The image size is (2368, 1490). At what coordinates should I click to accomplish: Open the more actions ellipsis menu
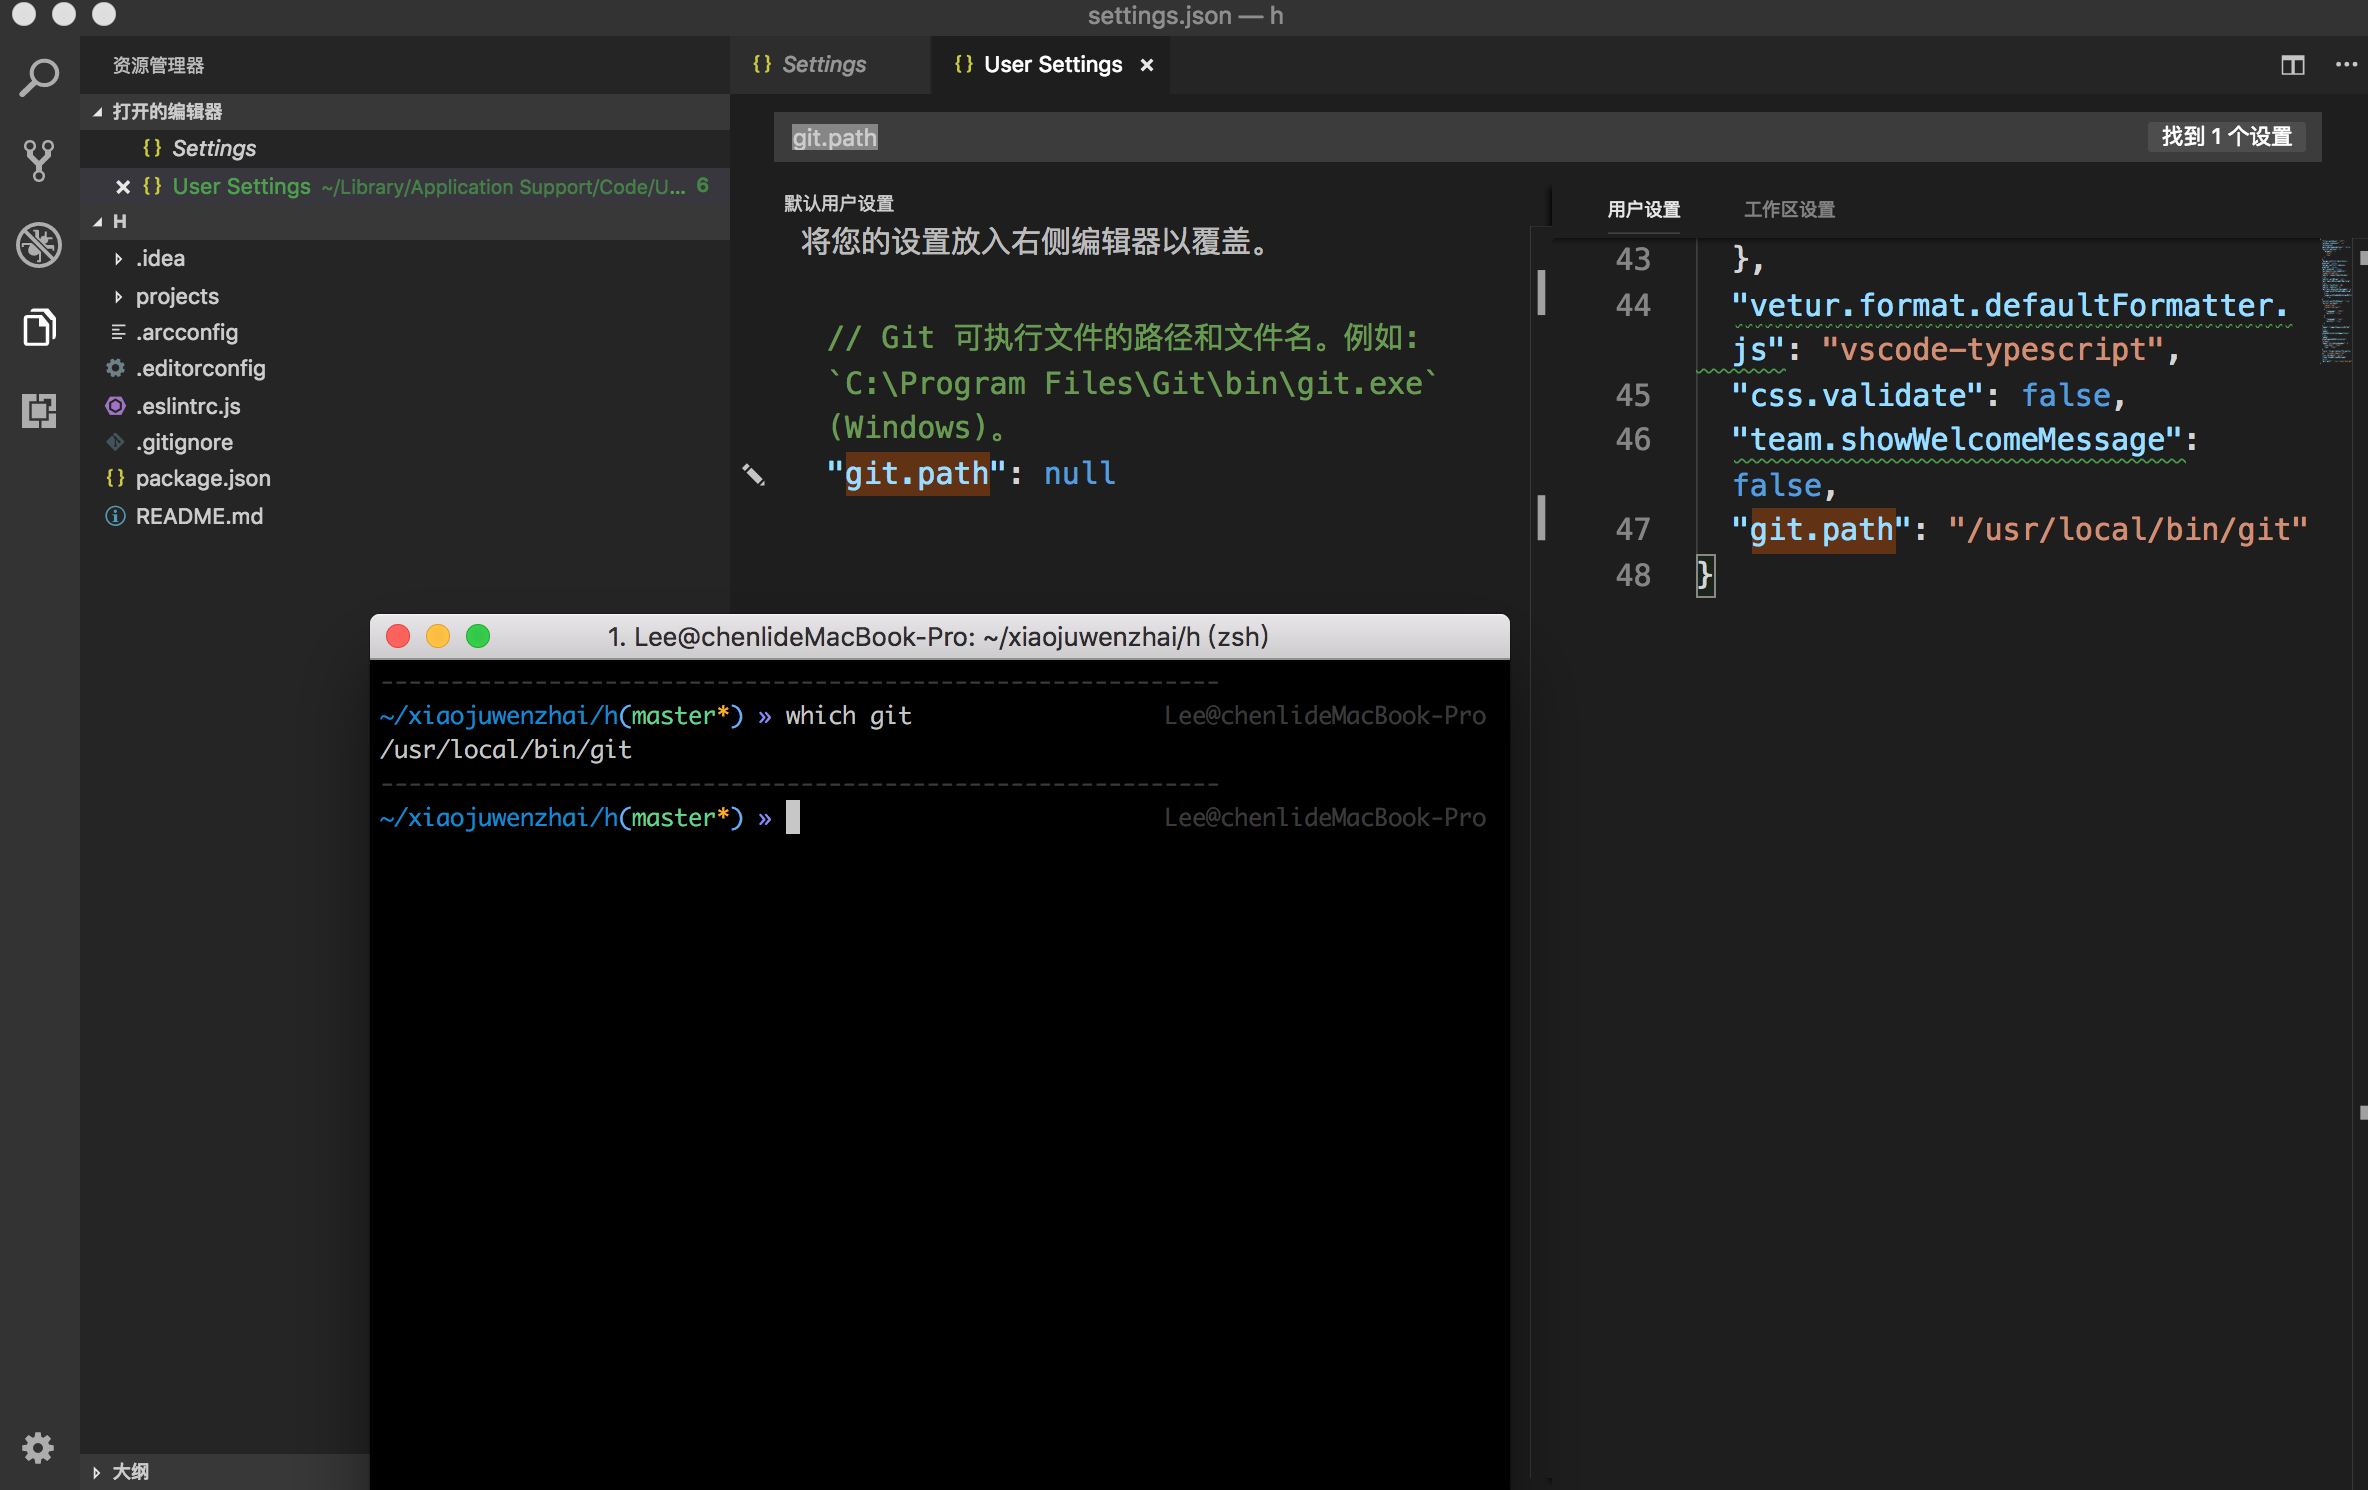point(2345,65)
